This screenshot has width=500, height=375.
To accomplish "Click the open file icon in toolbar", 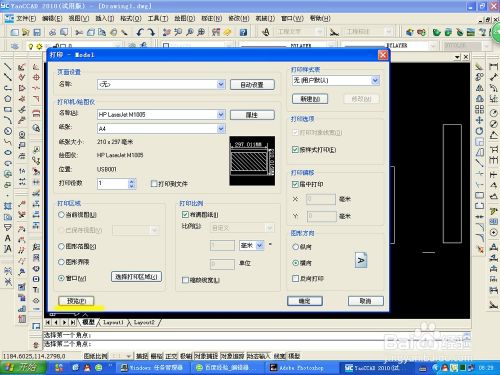I will (x=26, y=32).
